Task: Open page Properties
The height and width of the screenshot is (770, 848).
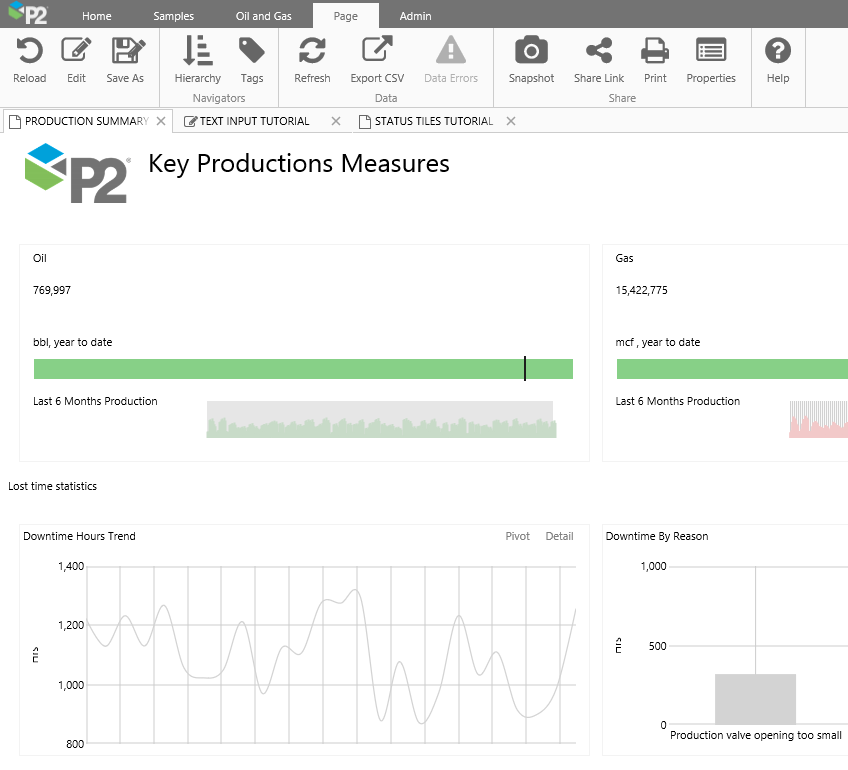Action: (711, 52)
